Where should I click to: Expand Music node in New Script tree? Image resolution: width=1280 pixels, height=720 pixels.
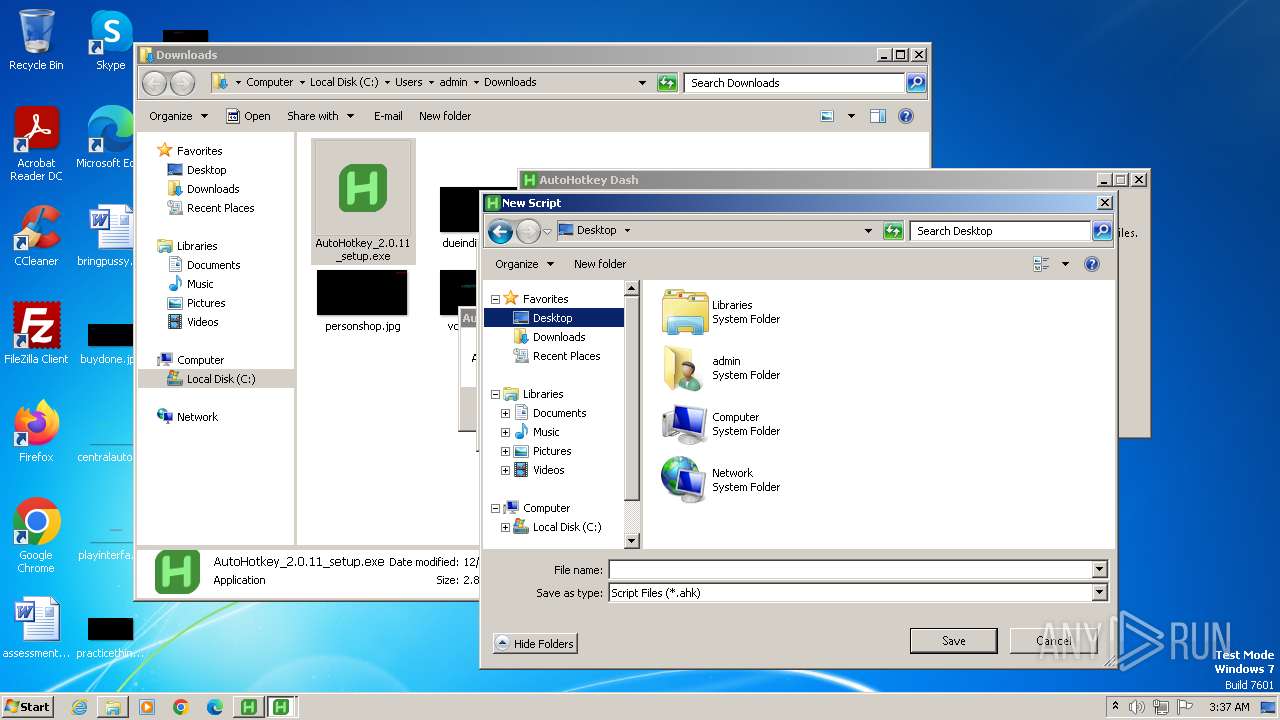[505, 432]
